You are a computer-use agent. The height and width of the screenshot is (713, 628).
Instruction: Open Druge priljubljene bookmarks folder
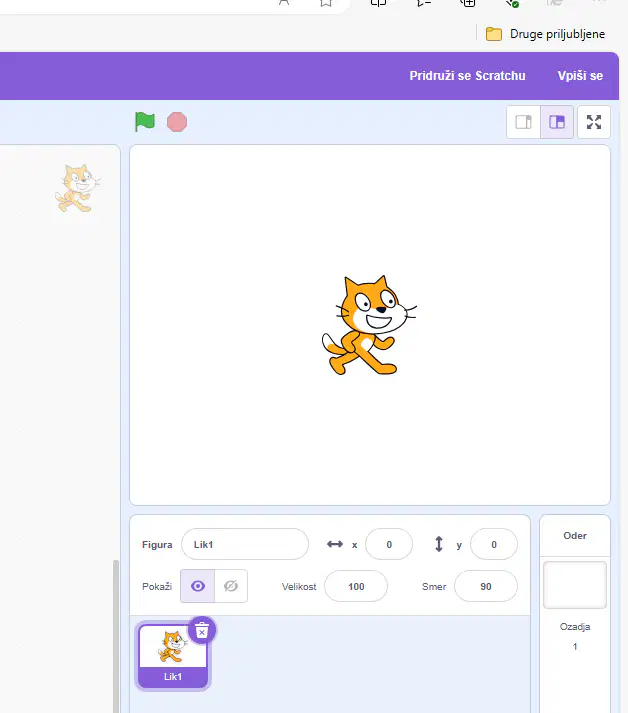545,34
